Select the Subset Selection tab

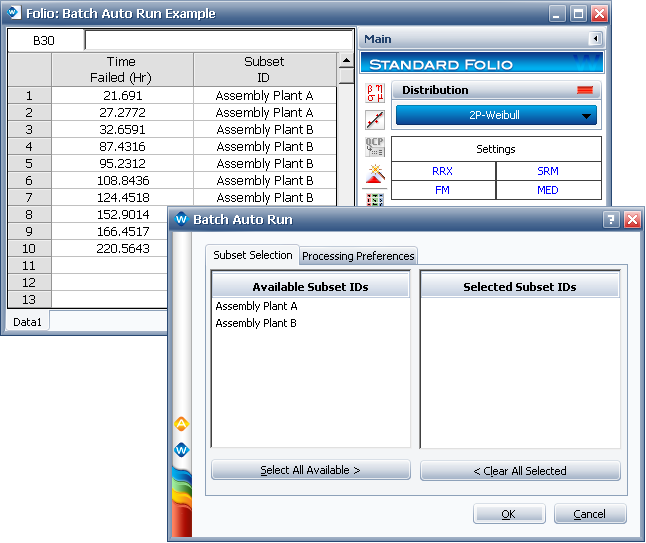pyautogui.click(x=253, y=255)
